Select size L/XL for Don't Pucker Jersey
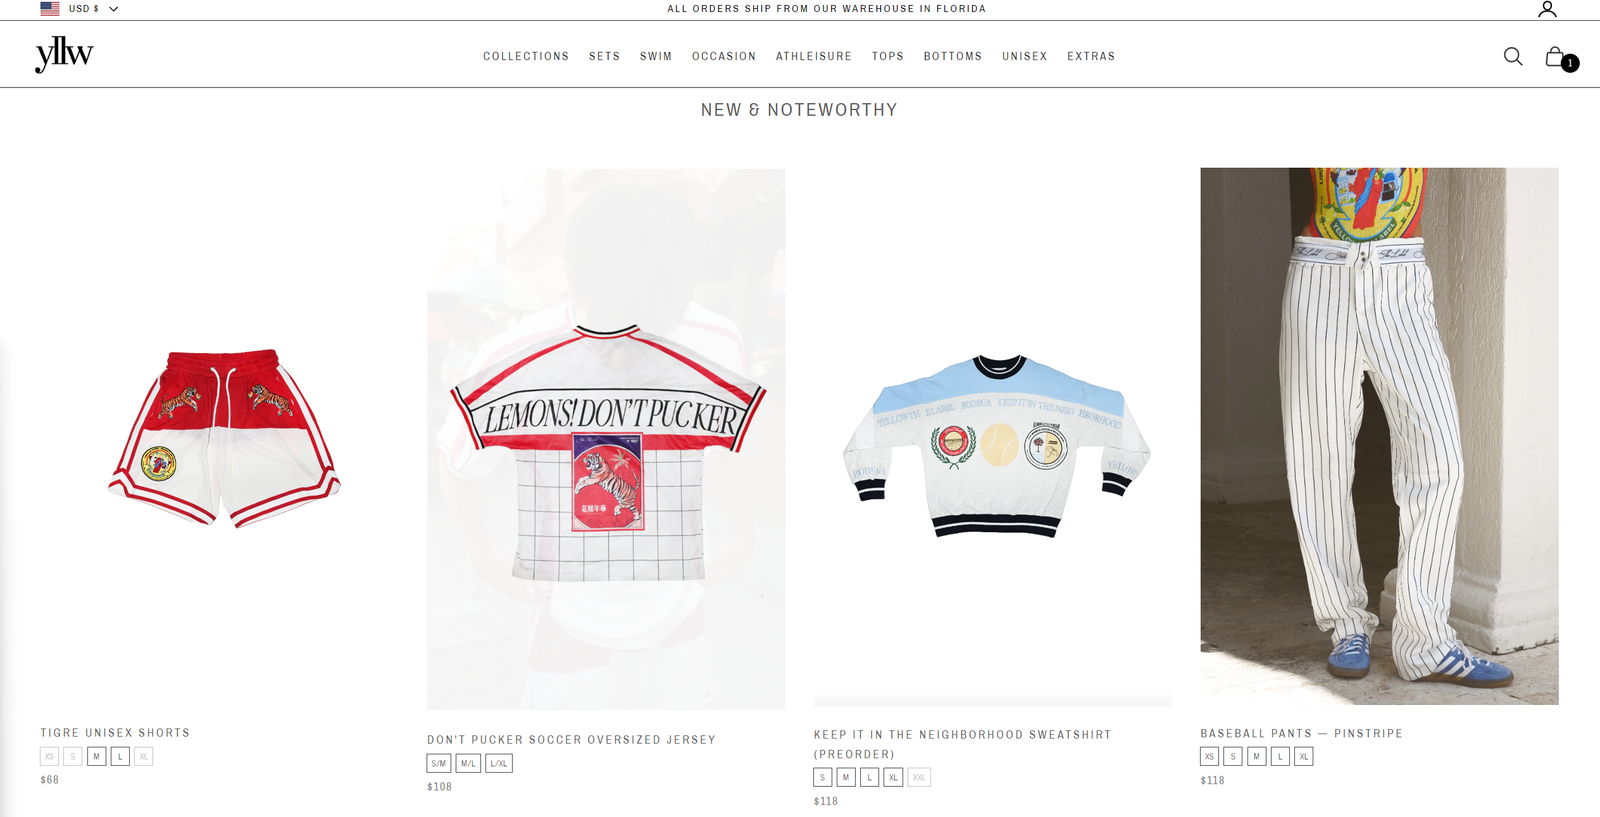Viewport: 1600px width, 817px height. tap(499, 763)
